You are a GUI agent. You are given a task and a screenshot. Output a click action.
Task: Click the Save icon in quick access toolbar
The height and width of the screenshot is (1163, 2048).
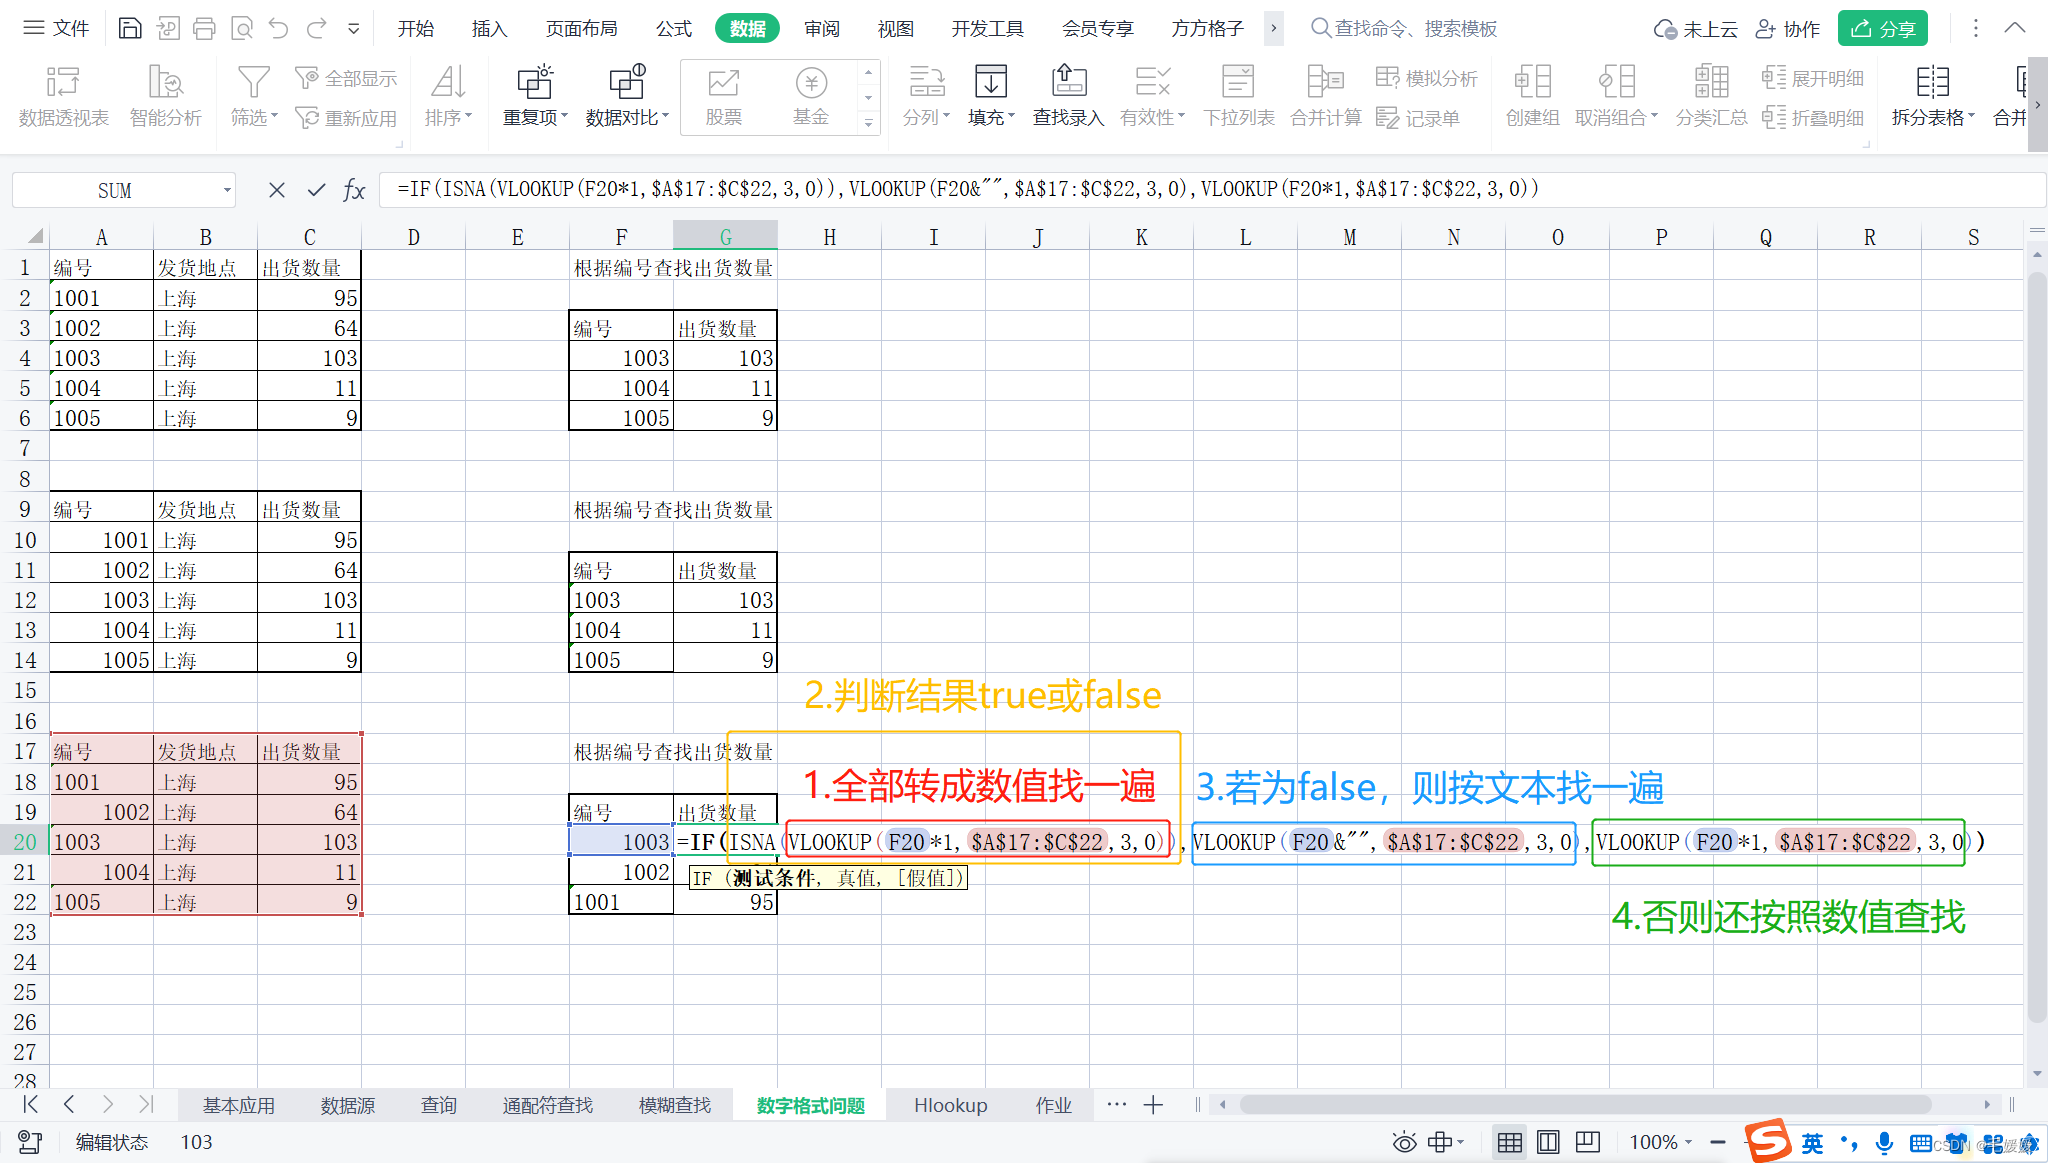(130, 28)
